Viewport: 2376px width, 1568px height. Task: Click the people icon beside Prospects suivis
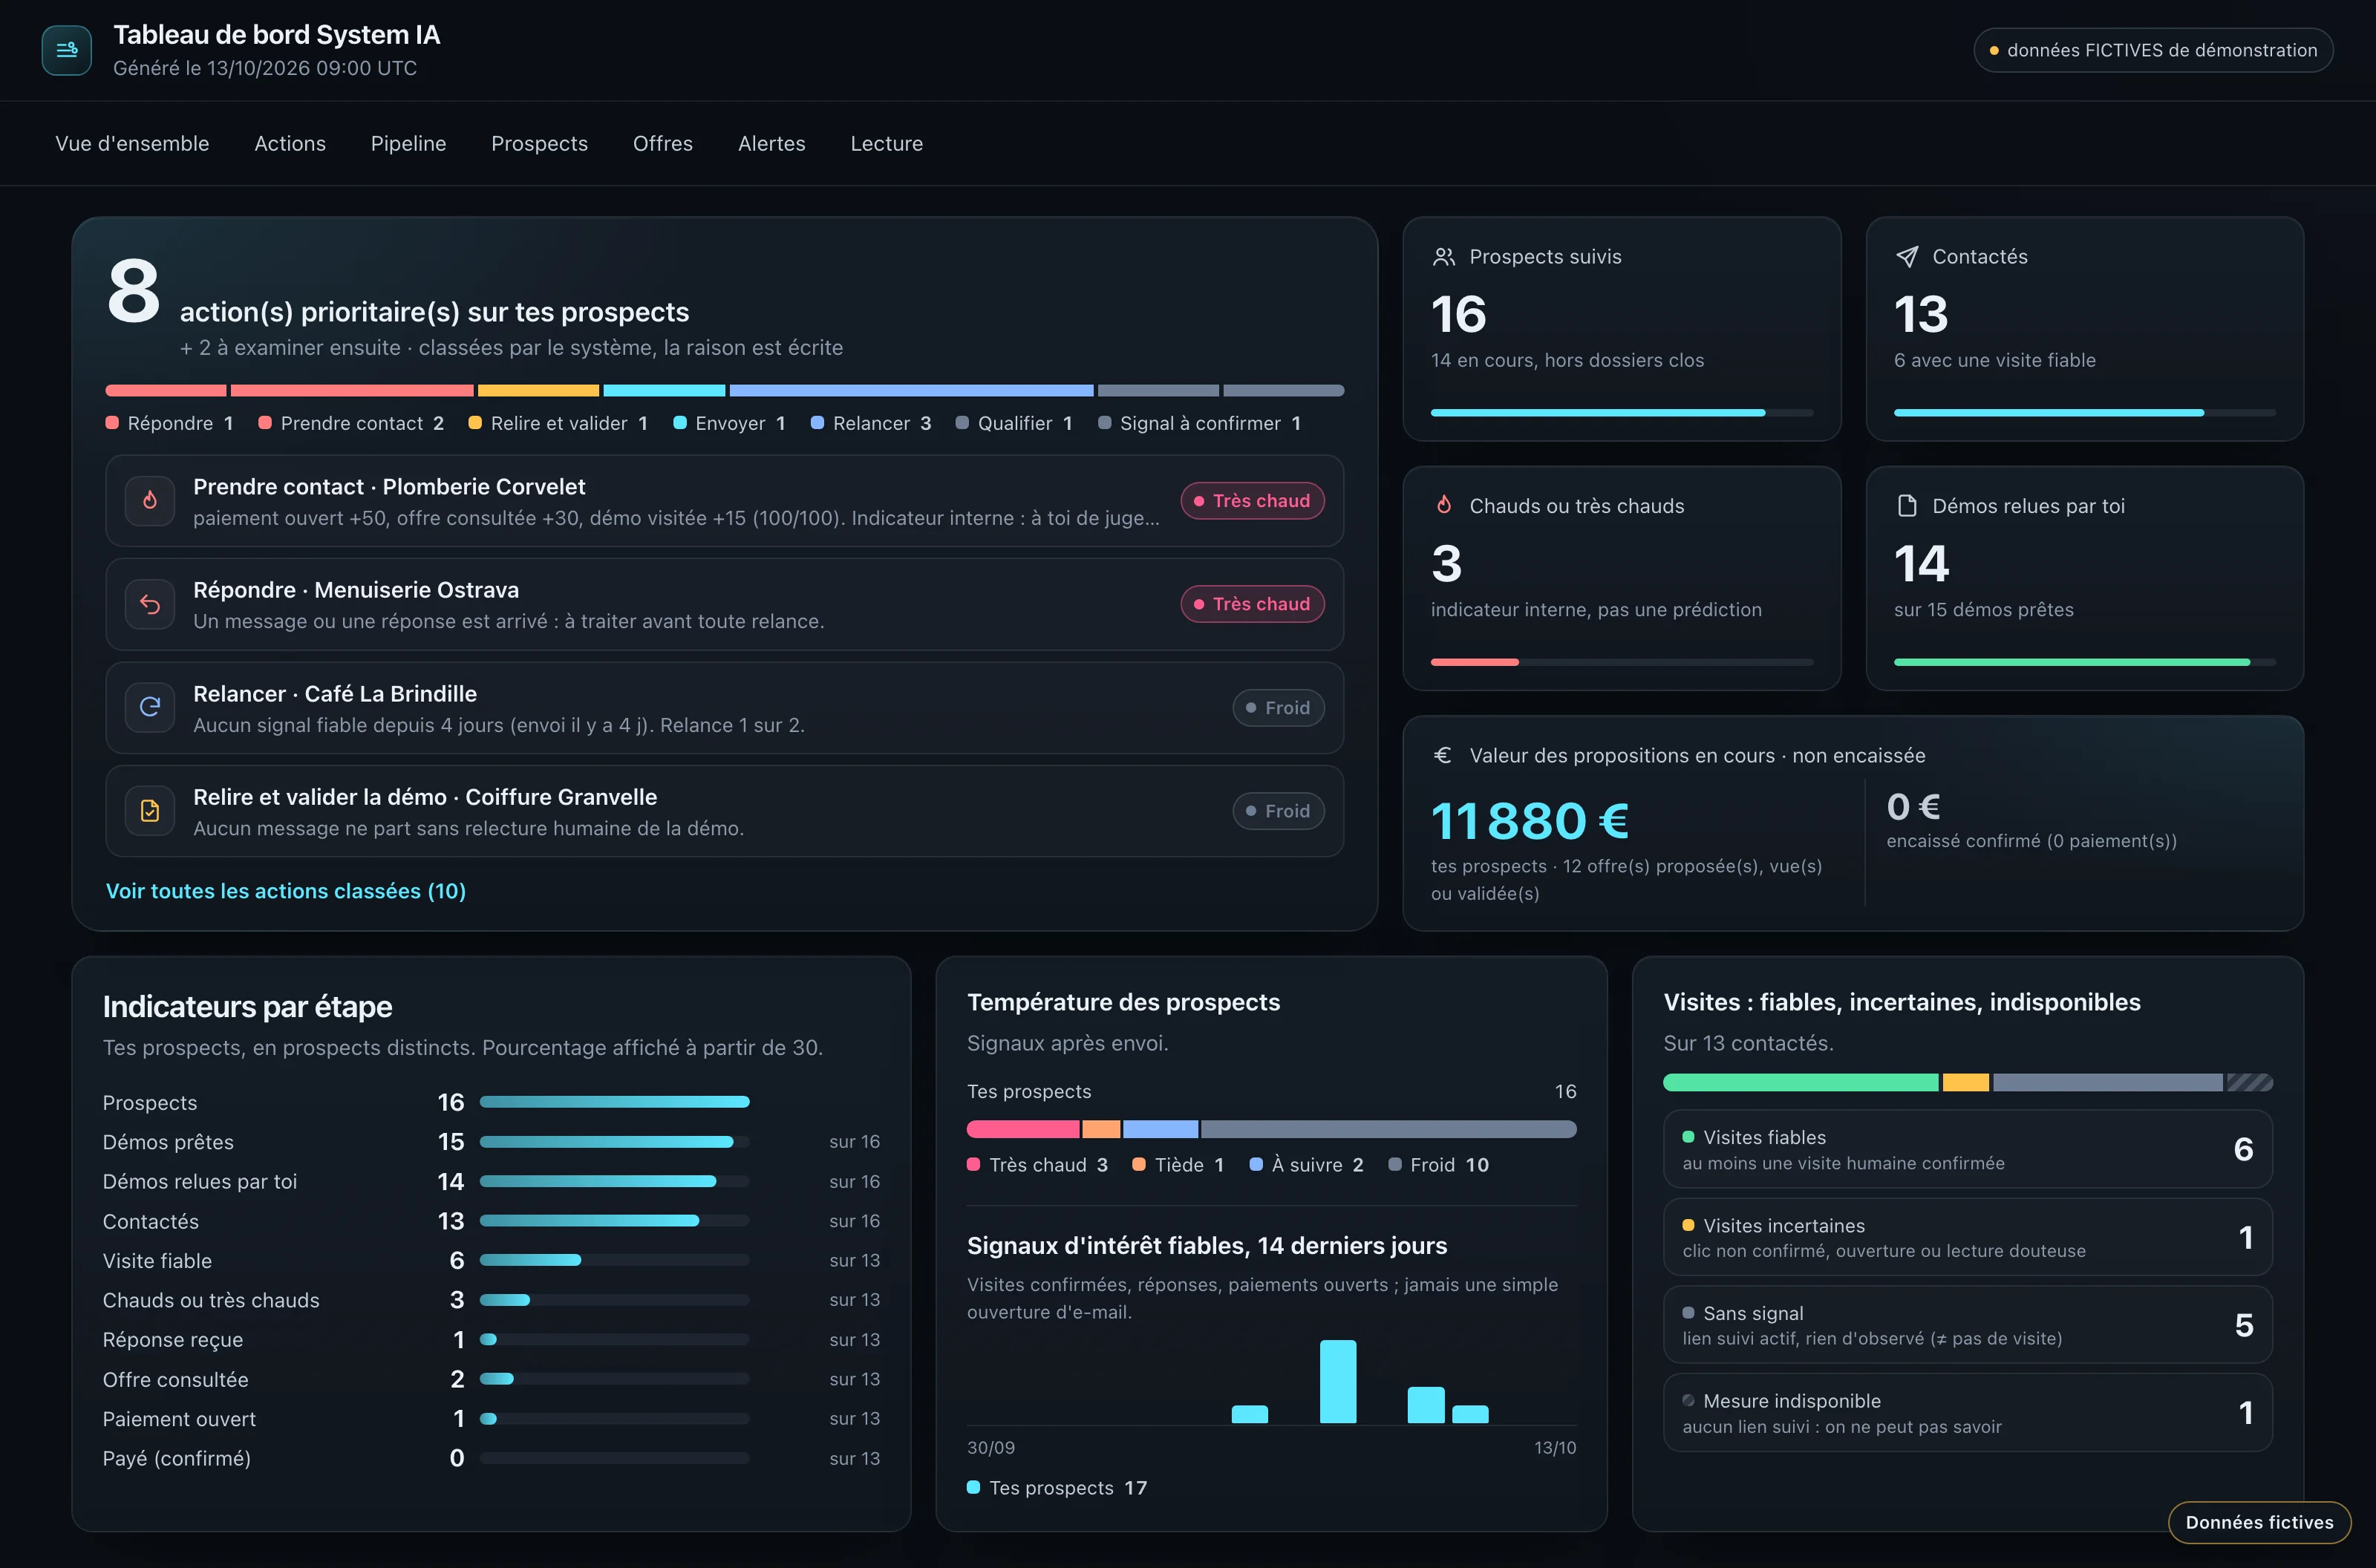tap(1444, 257)
